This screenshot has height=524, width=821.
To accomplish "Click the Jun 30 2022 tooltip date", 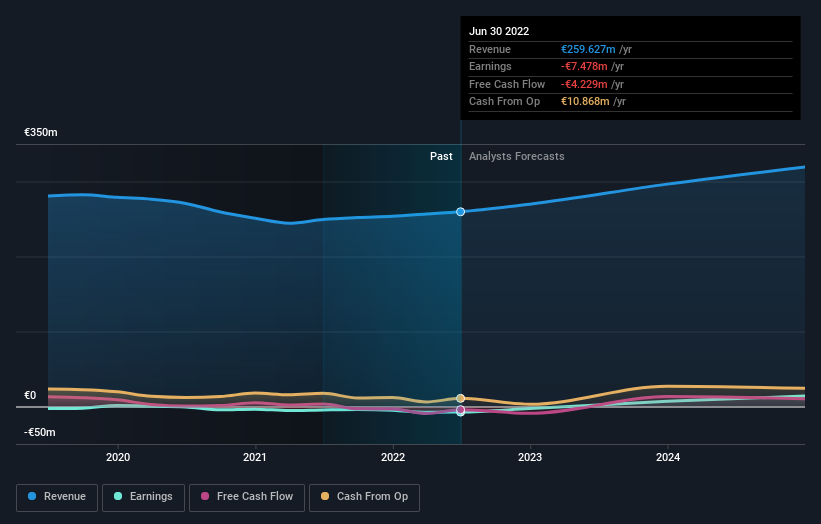I will 499,31.
